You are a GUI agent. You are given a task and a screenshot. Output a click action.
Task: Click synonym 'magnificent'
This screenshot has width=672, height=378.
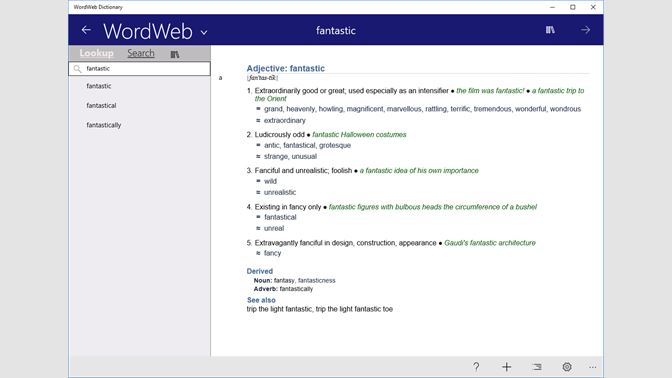tap(365, 109)
